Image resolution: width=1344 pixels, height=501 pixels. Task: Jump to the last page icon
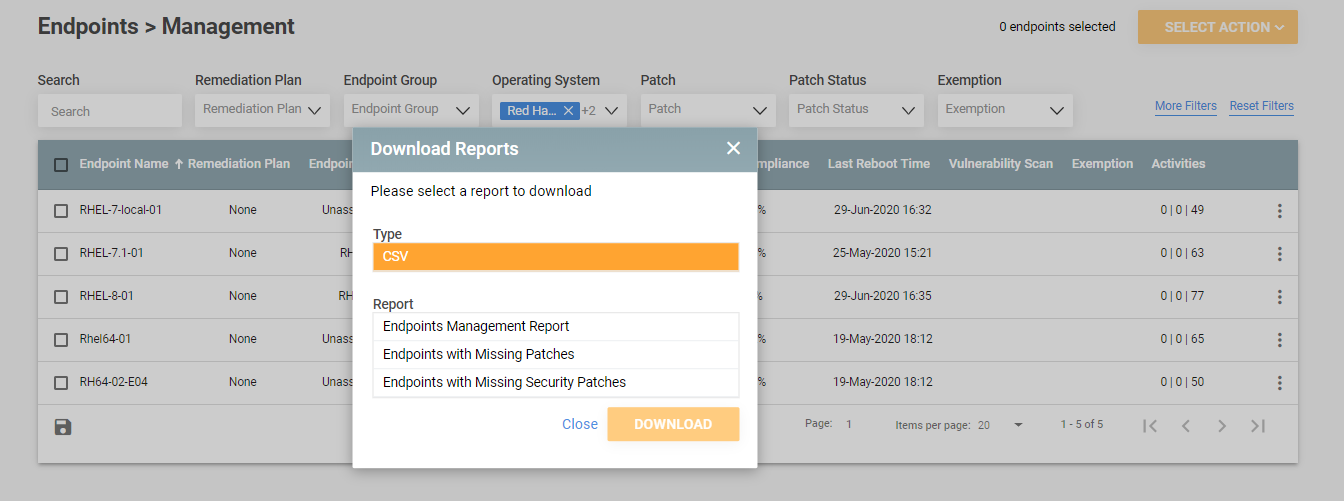(x=1257, y=426)
